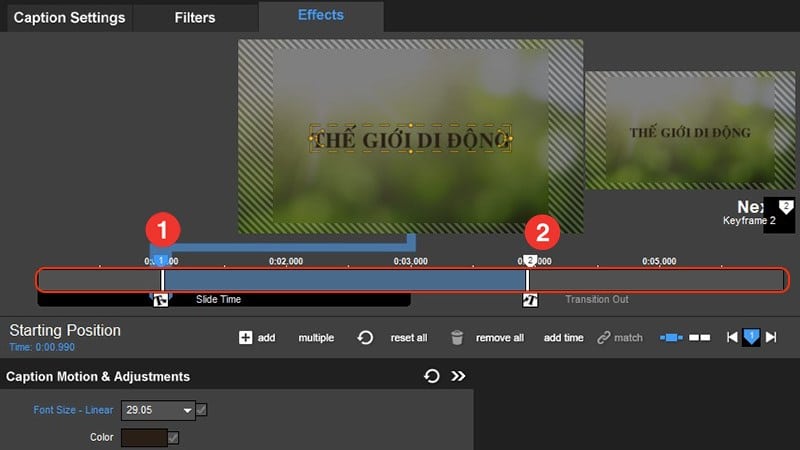Click the keyframe 2 transition icon below timeline
This screenshot has width=800, height=450.
(x=530, y=300)
